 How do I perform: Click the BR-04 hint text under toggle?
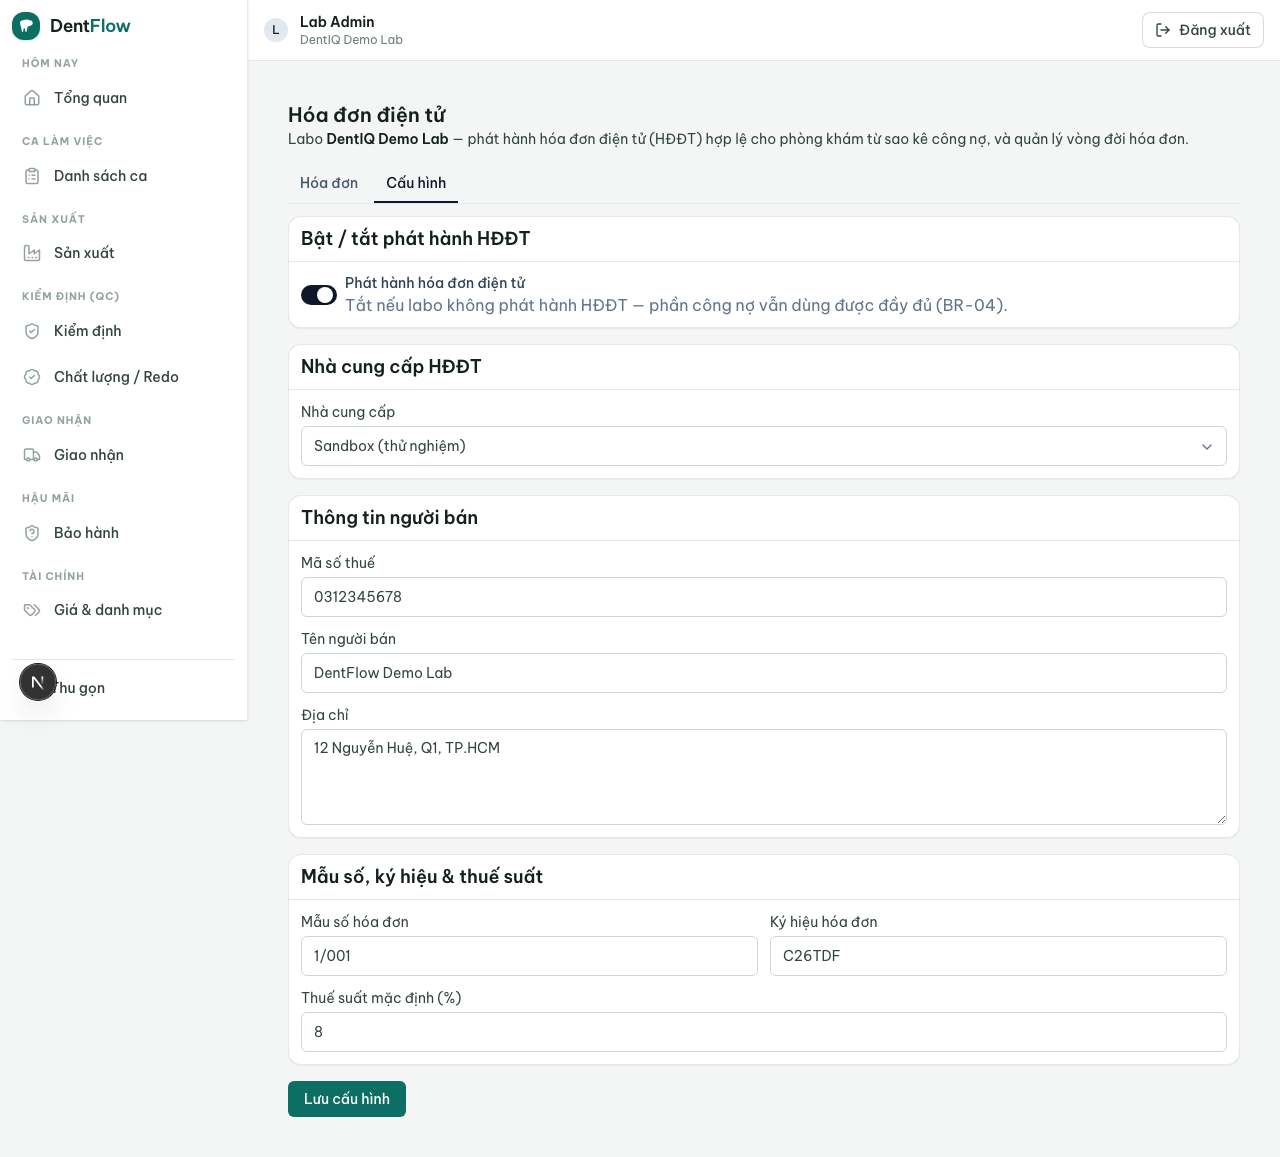coord(676,306)
